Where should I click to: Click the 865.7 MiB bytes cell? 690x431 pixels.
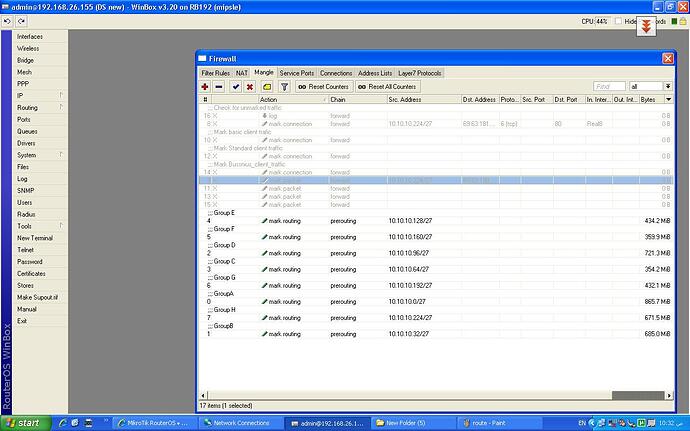tap(657, 302)
